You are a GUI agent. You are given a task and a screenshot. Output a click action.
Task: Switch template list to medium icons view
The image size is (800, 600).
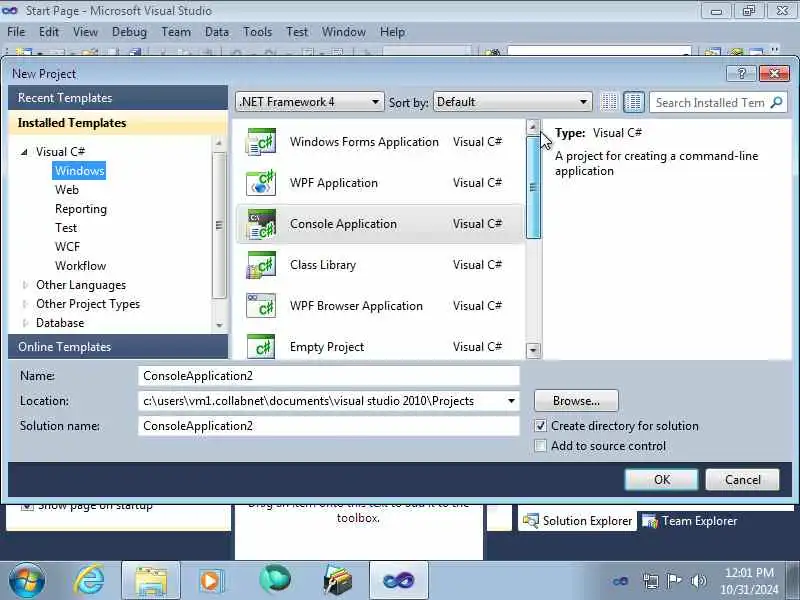pyautogui.click(x=634, y=102)
